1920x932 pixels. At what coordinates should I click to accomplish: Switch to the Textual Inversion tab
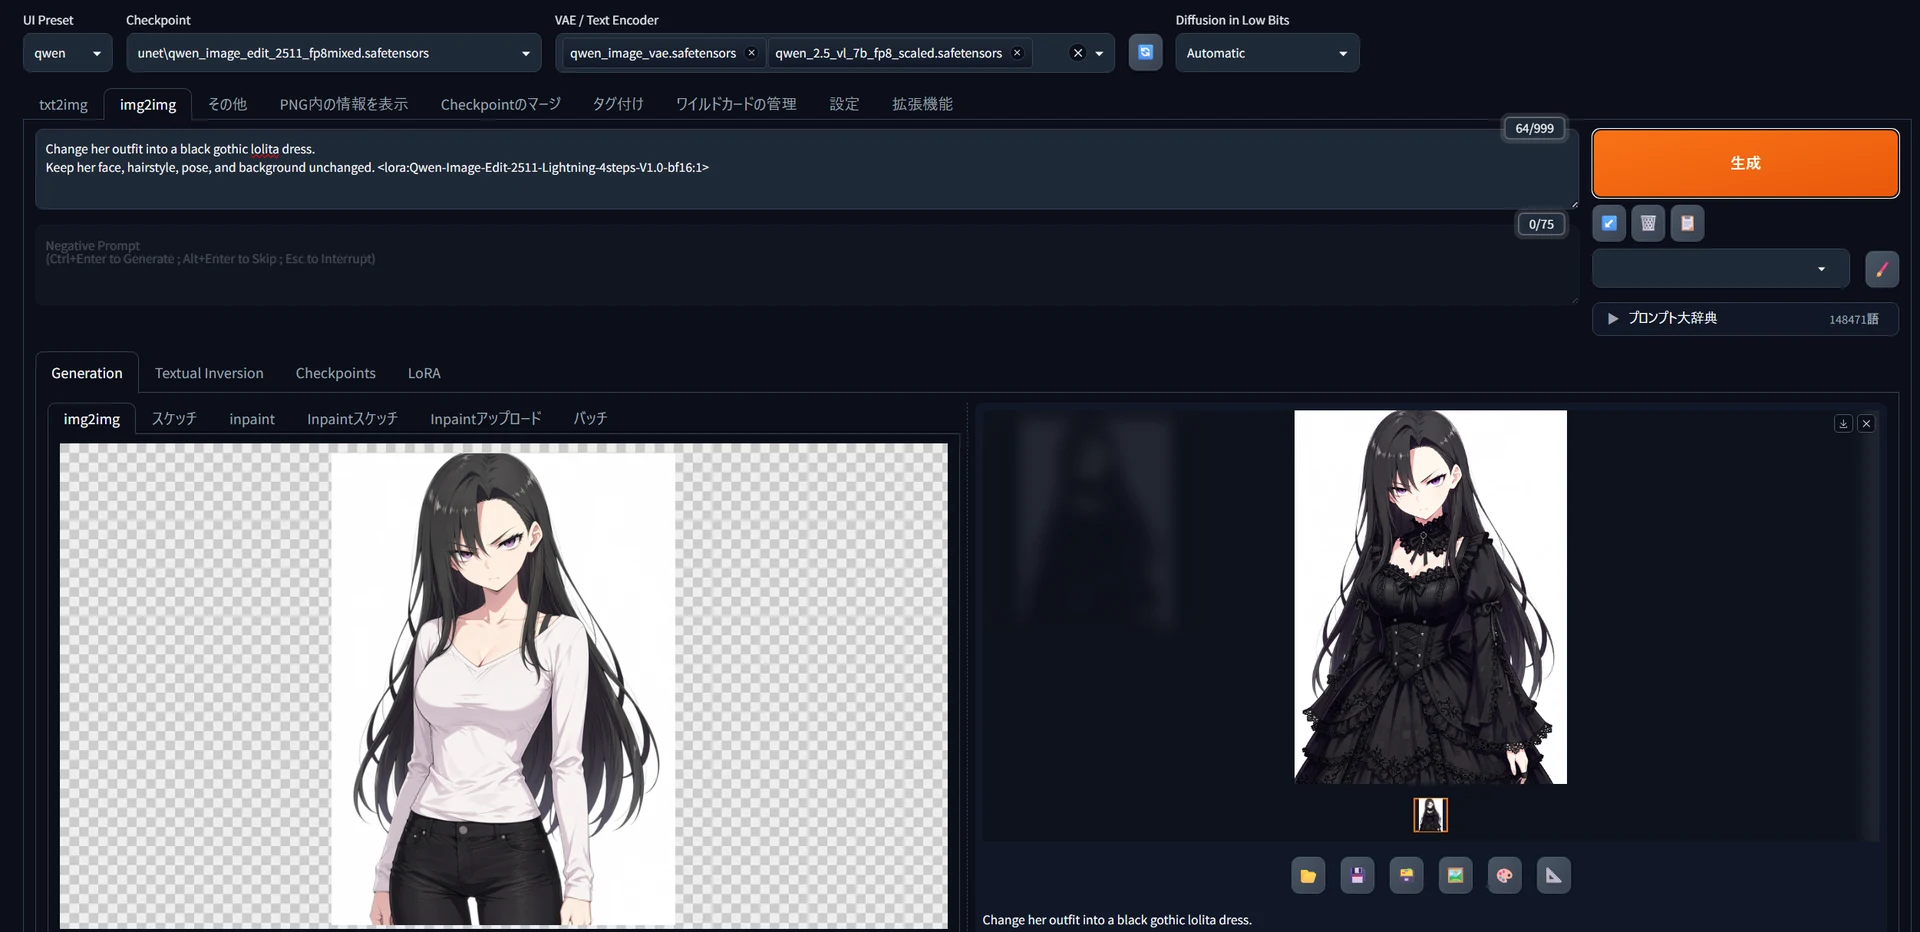click(209, 373)
